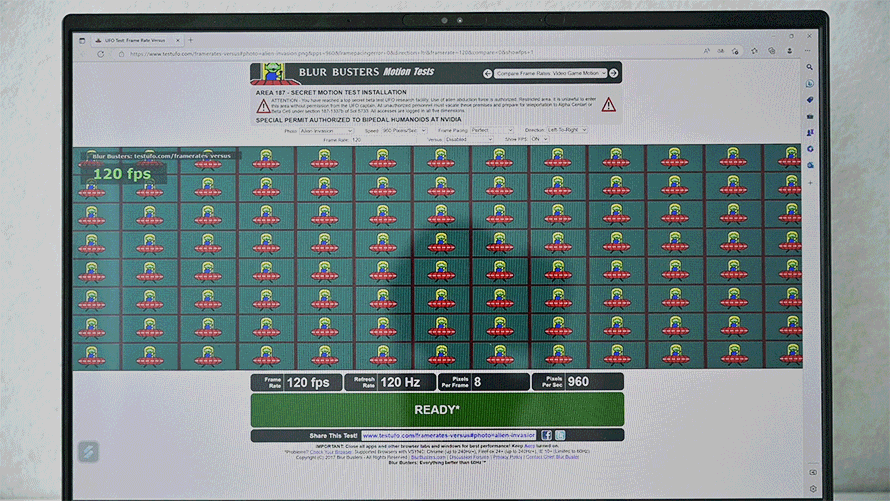This screenshot has width=890, height=501.
Task: Open the Discussion Forums link
Action: [x=469, y=457]
